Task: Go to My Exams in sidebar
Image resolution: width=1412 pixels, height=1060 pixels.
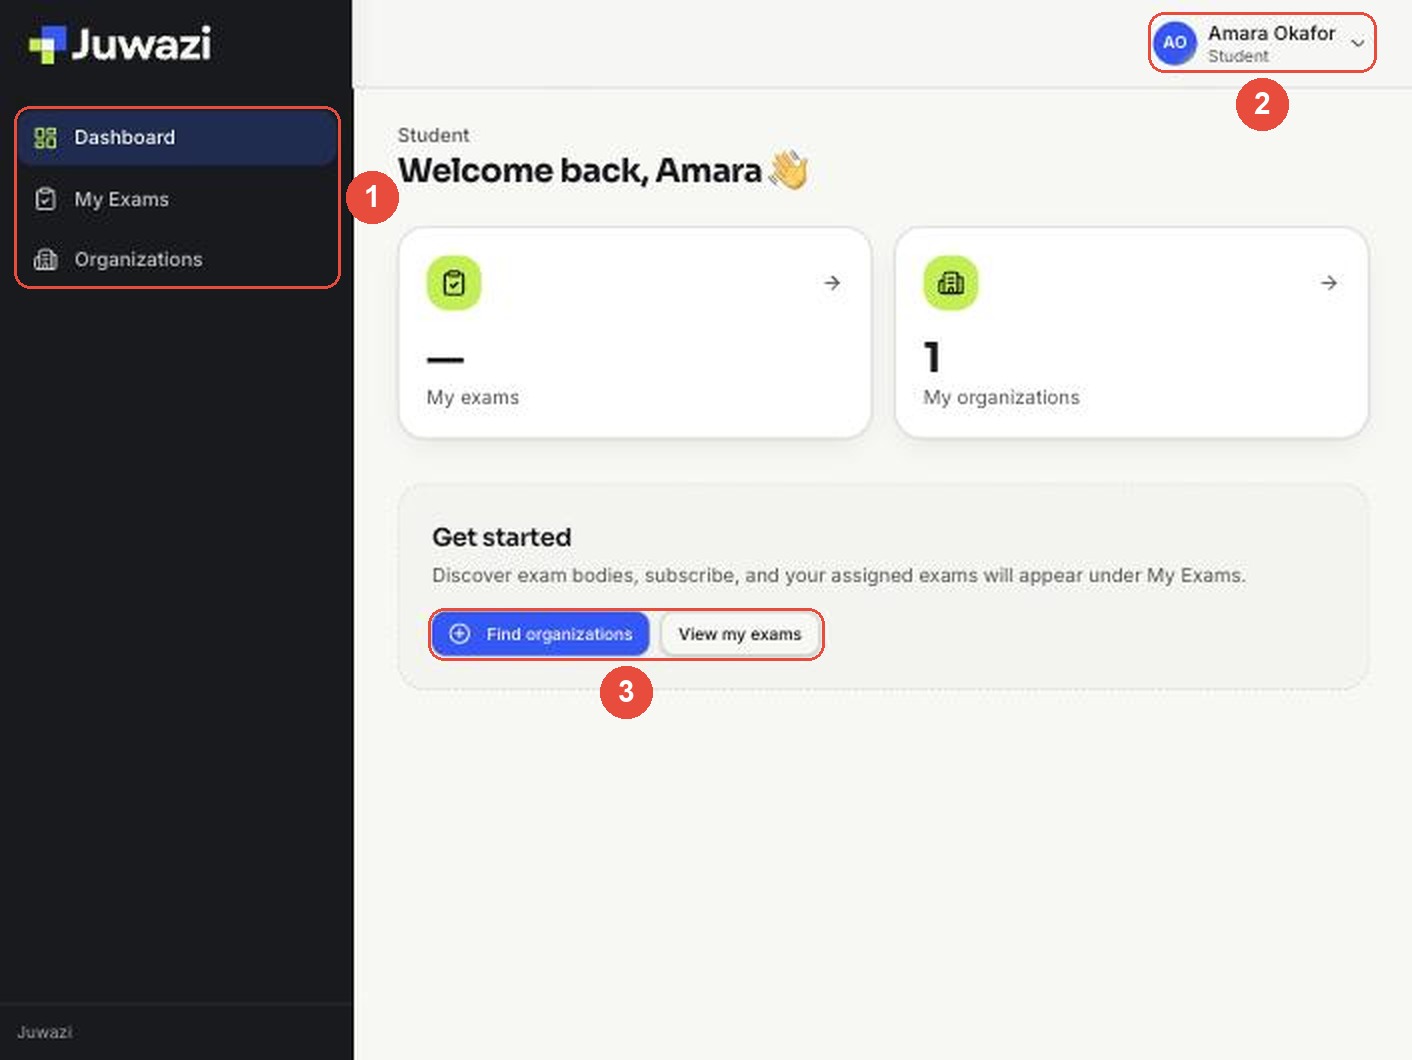Action: (x=177, y=199)
